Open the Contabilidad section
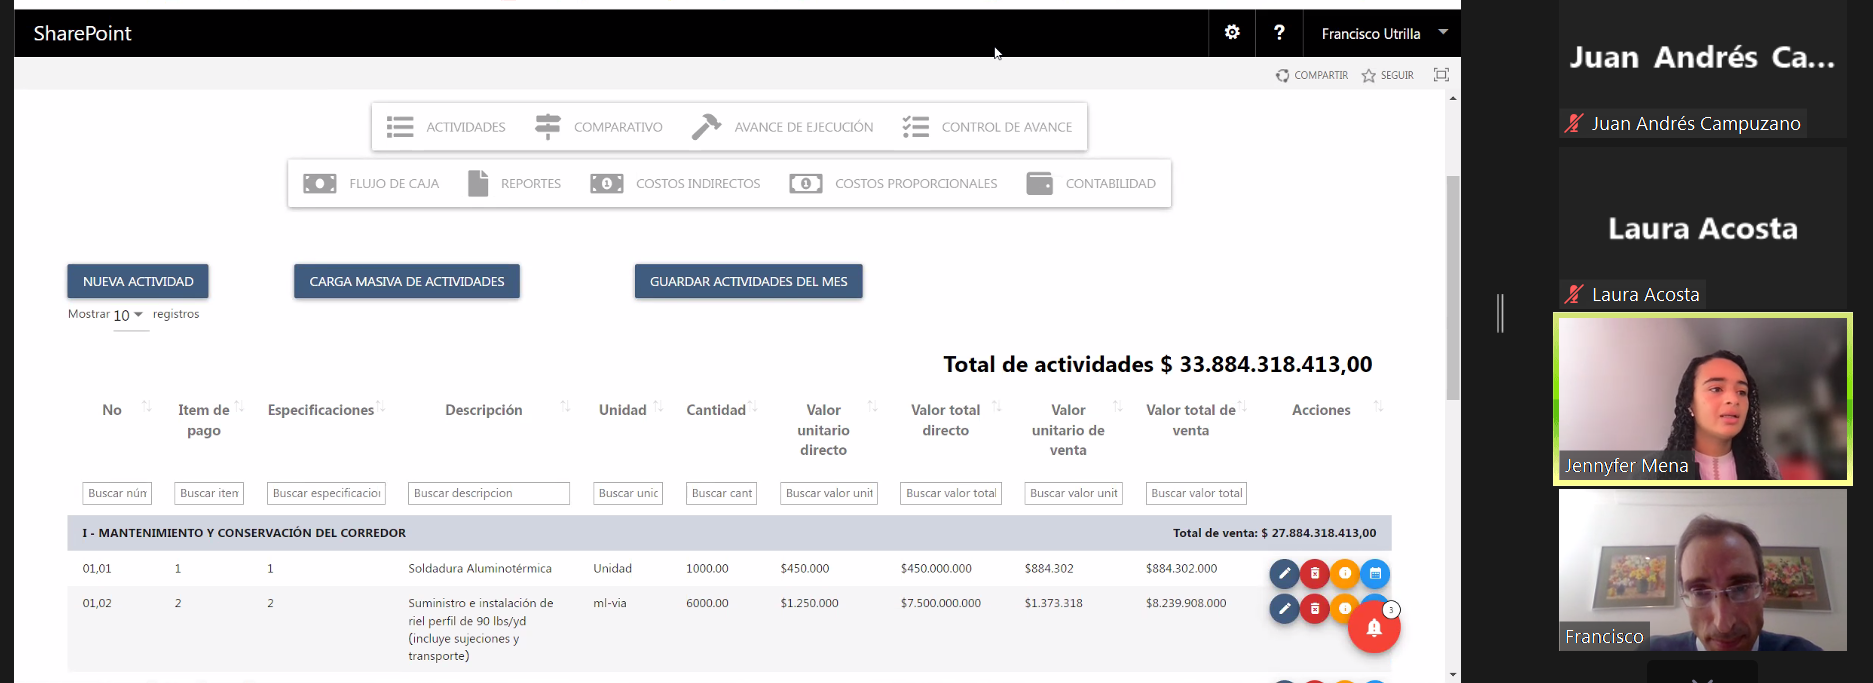The width and height of the screenshot is (1873, 683). pyautogui.click(x=1091, y=183)
